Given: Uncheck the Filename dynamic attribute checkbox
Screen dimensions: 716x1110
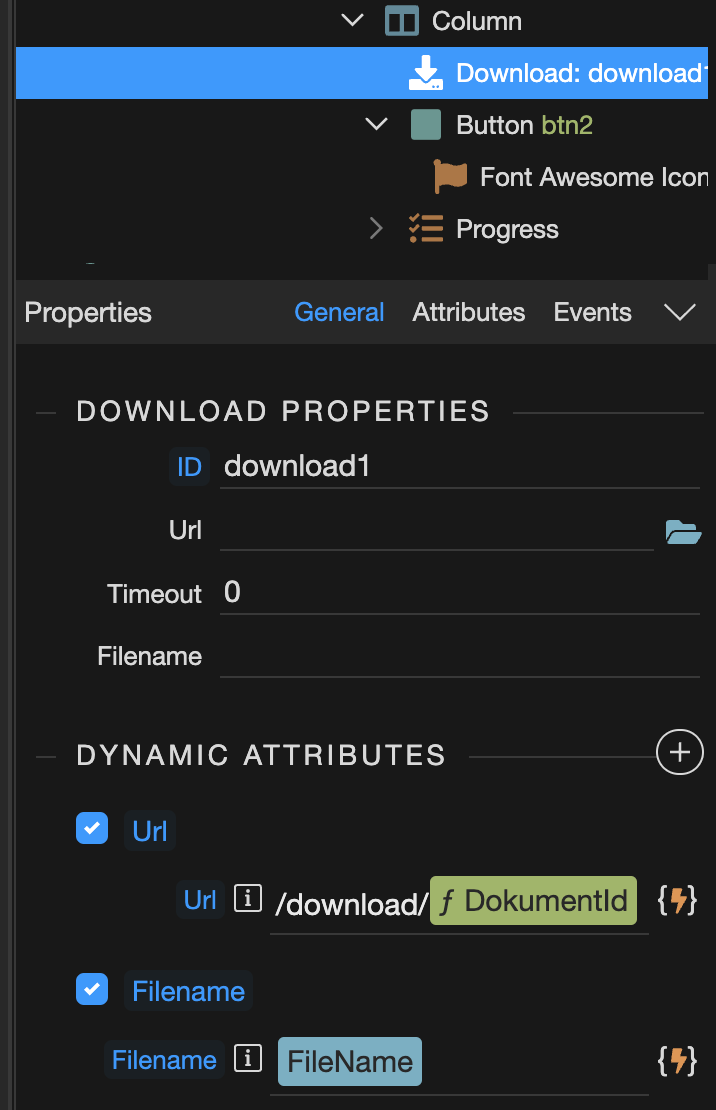Looking at the screenshot, I should pyautogui.click(x=92, y=989).
